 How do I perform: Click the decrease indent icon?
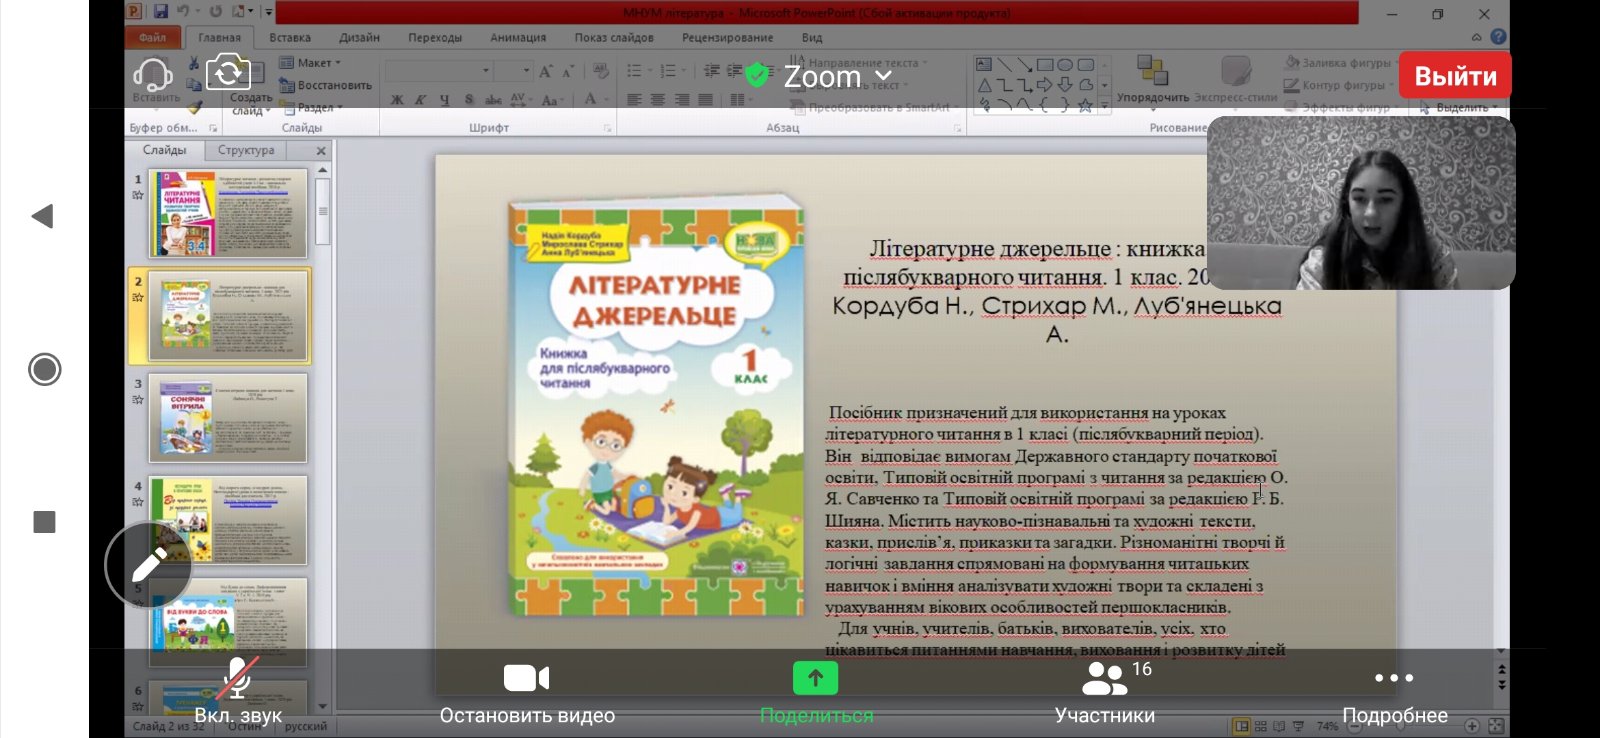pos(711,71)
